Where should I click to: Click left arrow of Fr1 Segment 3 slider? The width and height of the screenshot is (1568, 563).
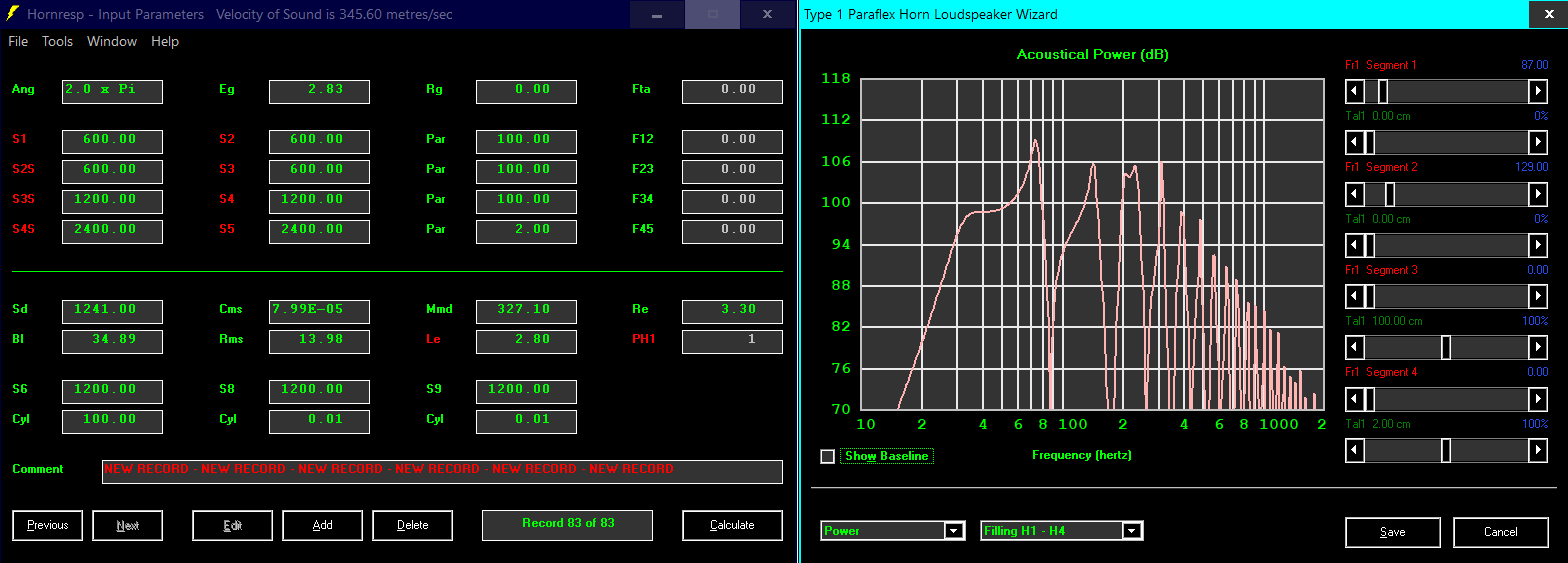(1354, 297)
